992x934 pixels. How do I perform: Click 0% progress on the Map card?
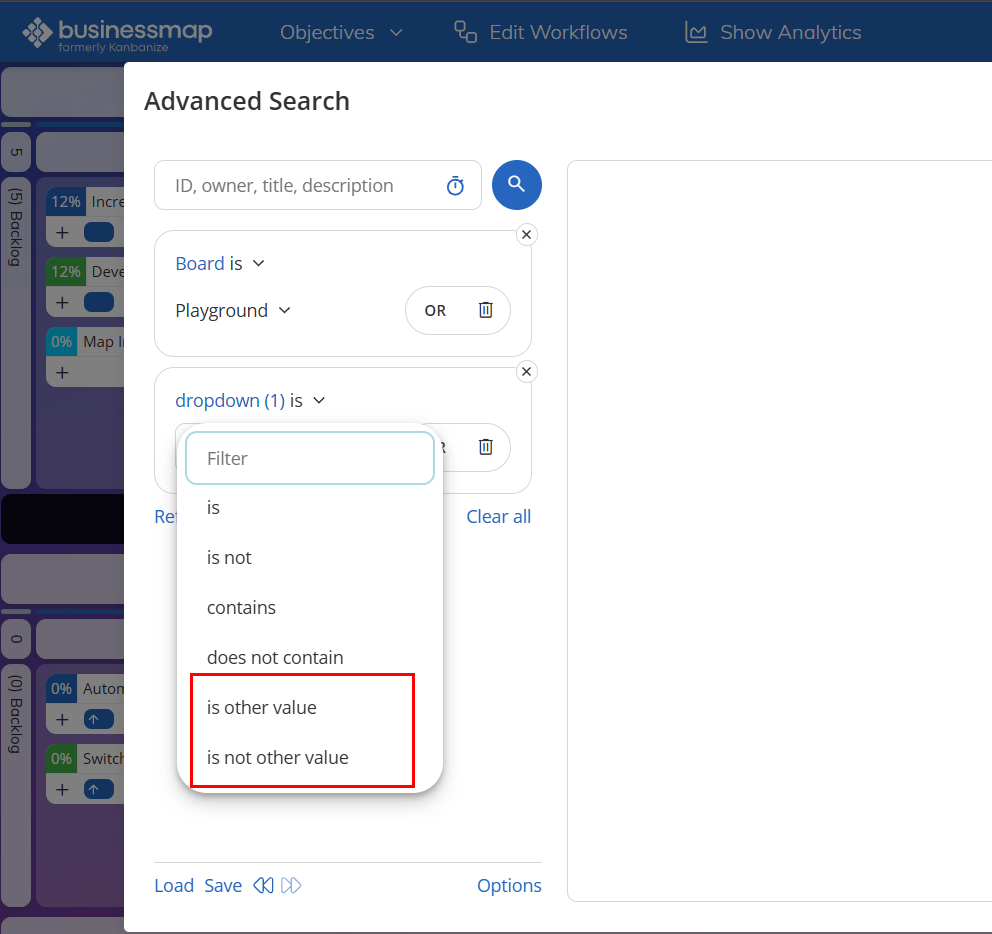tap(61, 342)
